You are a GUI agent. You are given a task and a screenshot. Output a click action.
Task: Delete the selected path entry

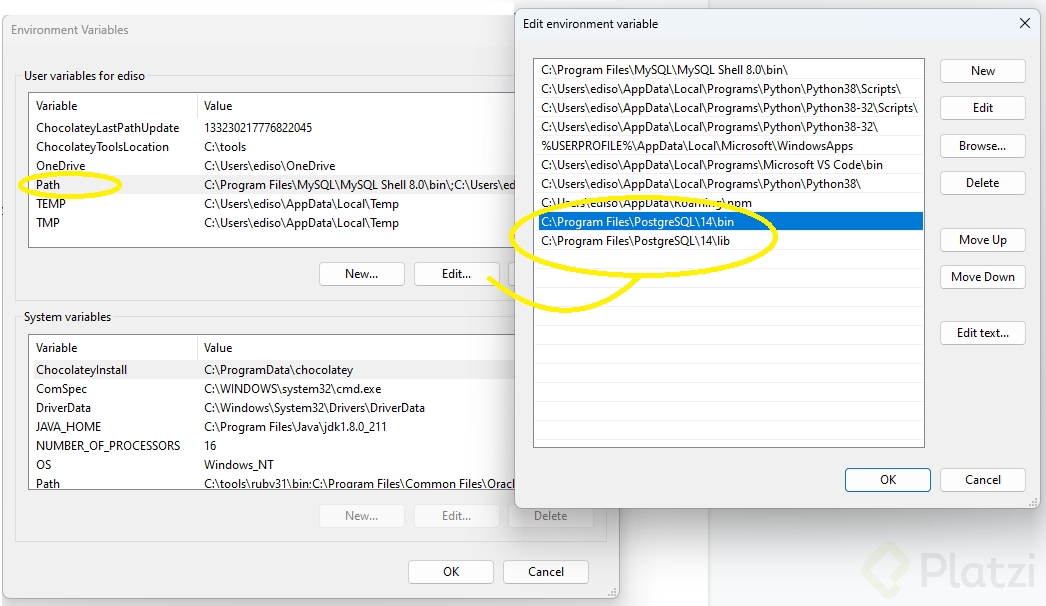point(983,183)
